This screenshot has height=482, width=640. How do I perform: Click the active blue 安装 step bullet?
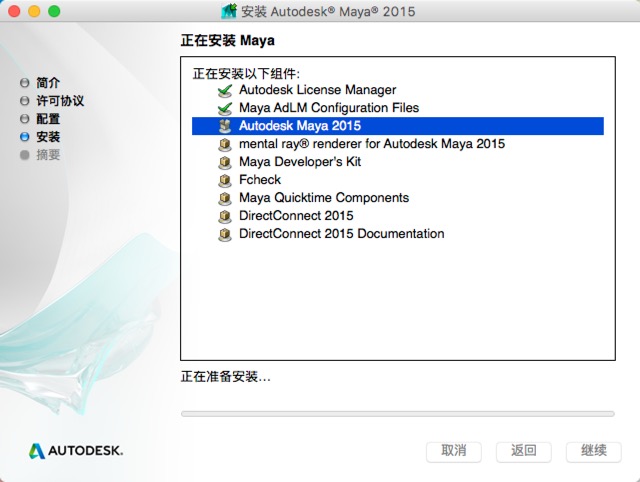[x=24, y=137]
